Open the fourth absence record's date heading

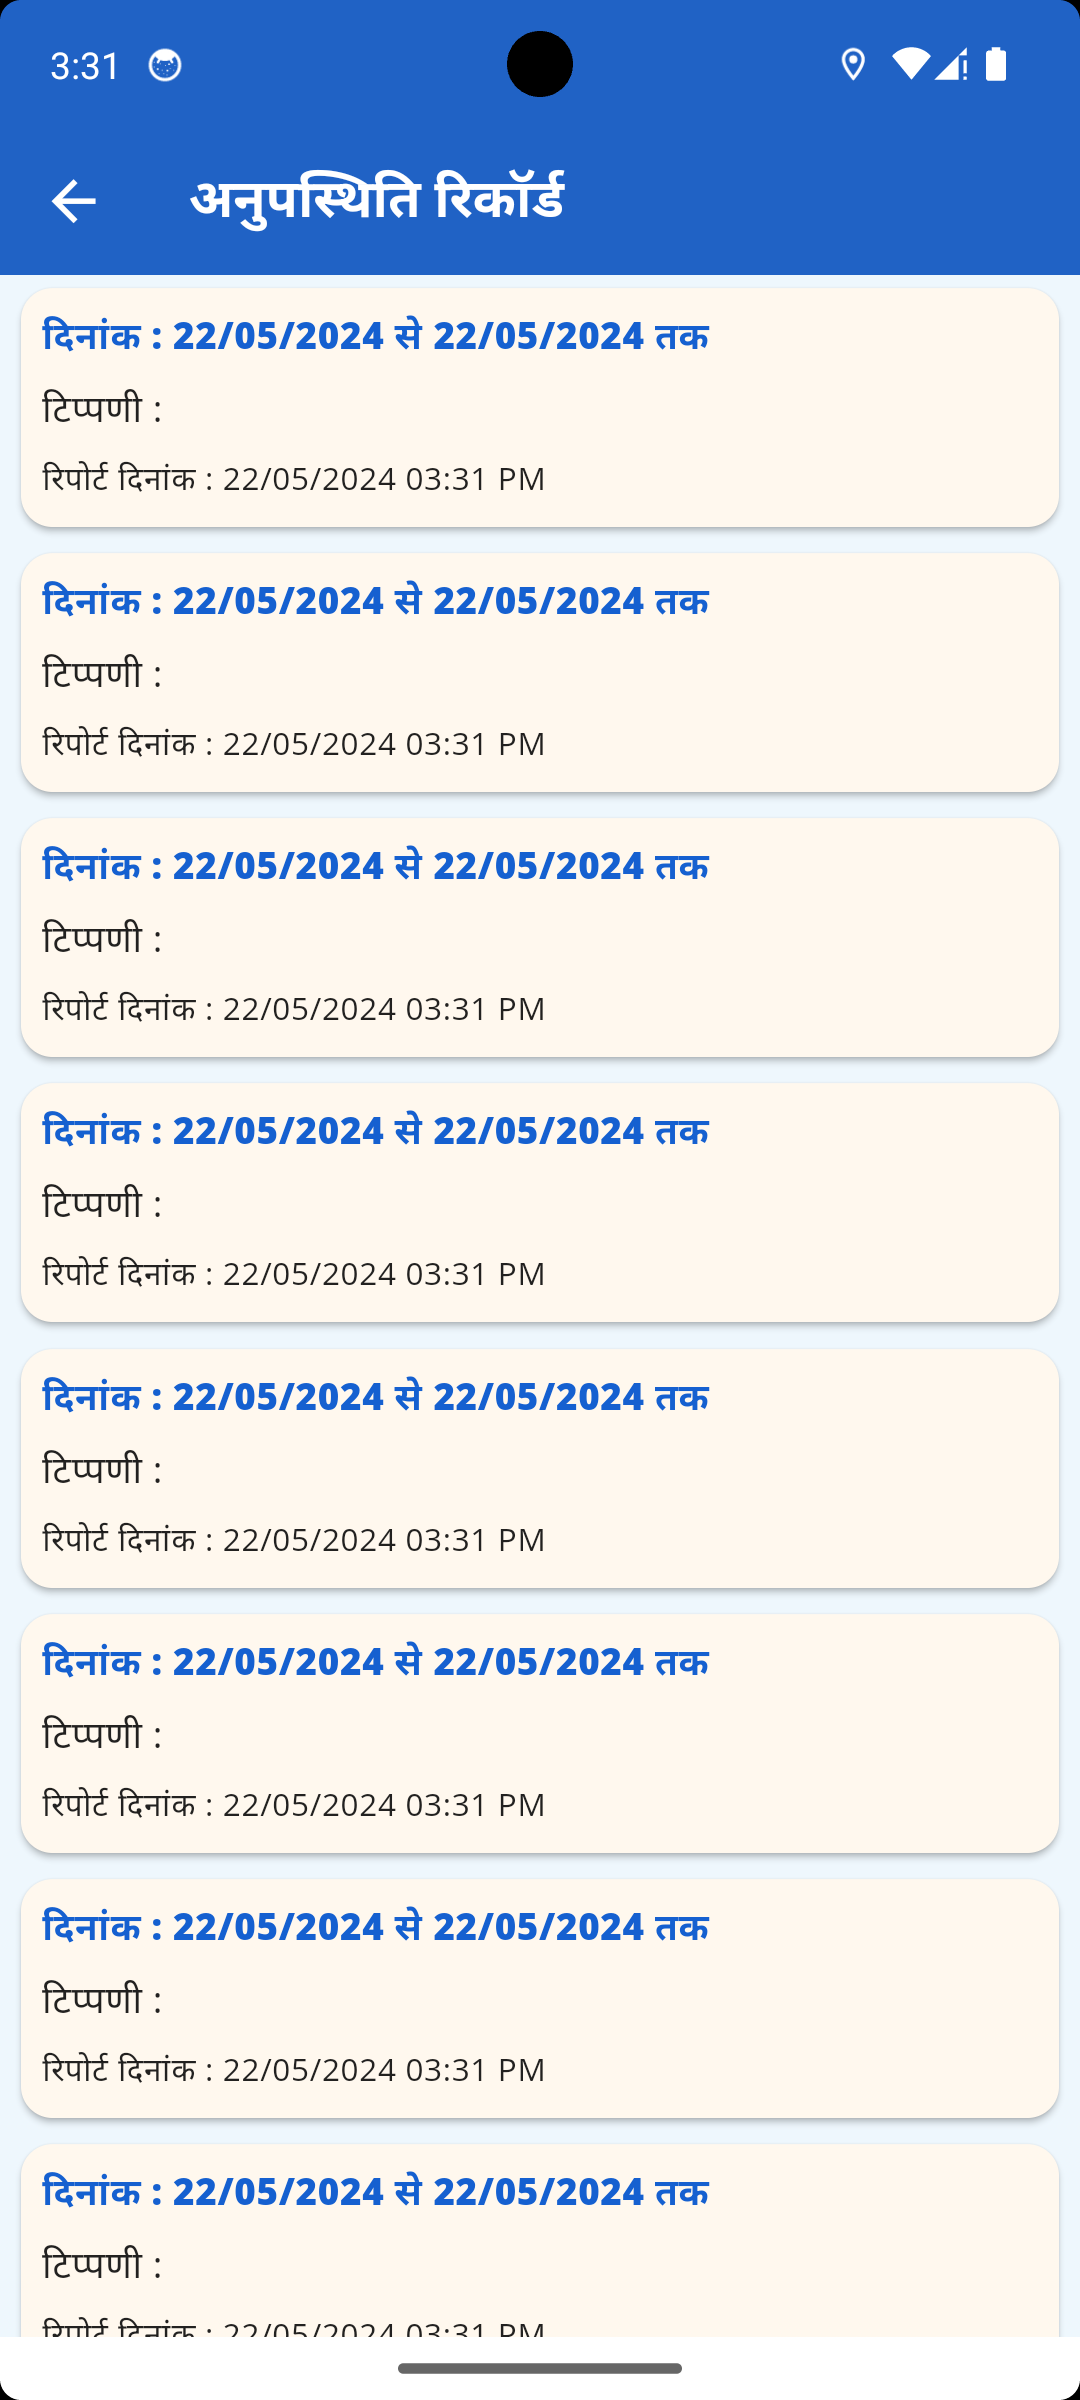tap(375, 1131)
